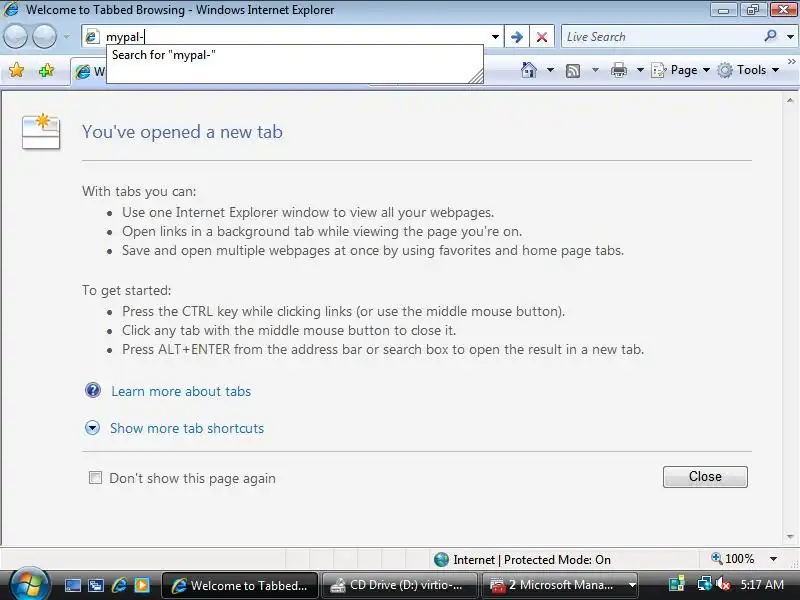Check Don't show this page again
This screenshot has height=600, width=800.
pos(95,478)
